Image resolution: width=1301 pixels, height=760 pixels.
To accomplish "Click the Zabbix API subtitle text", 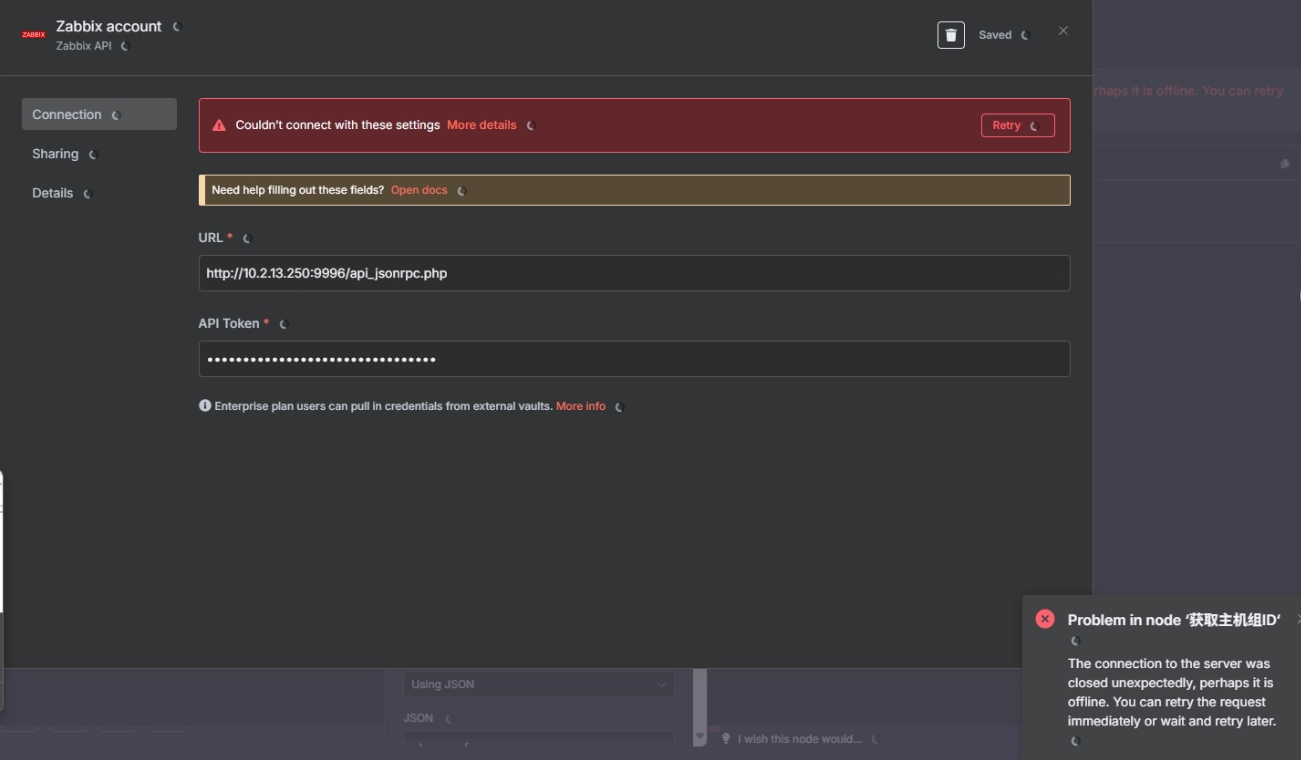I will (x=84, y=46).
